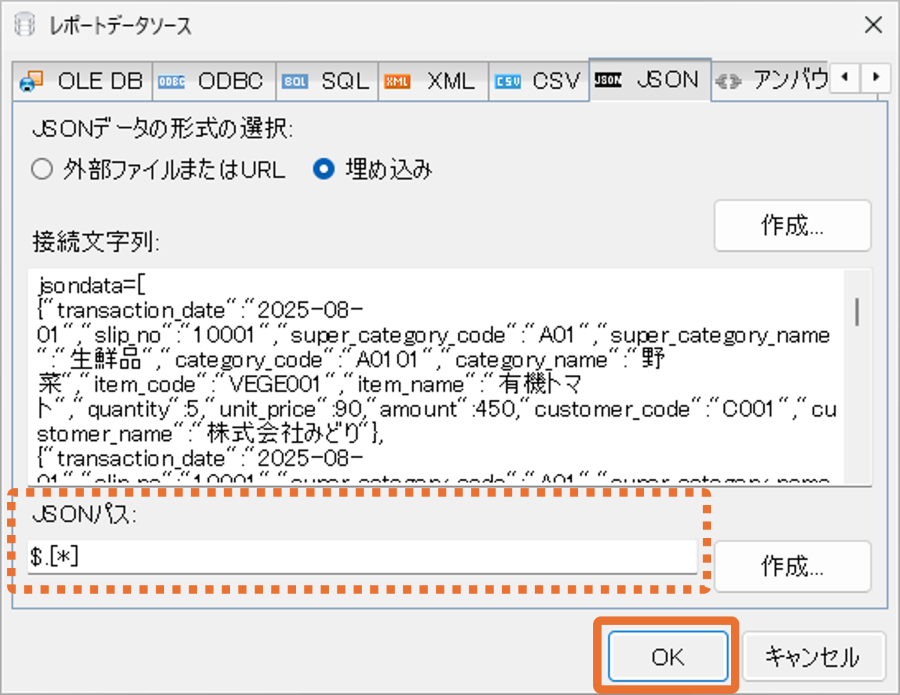Open the ODBC tab

(x=214, y=81)
